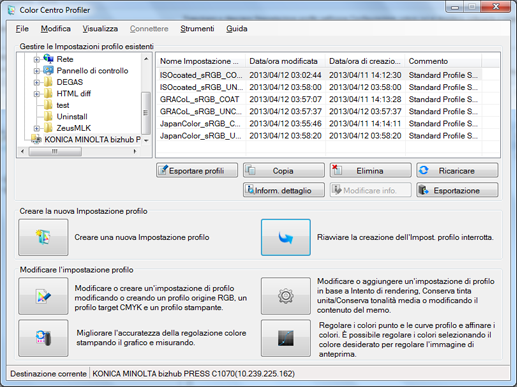Select the ISOcoated_sRGB_CO... profile row

click(x=319, y=75)
